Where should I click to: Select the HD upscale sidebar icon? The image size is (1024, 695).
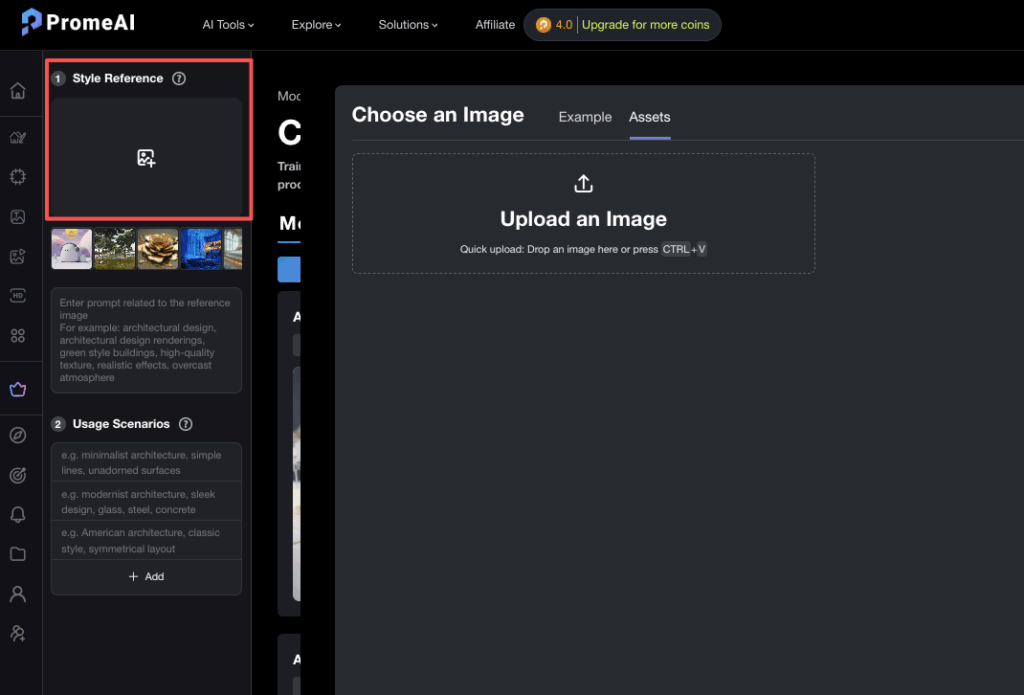[18, 296]
